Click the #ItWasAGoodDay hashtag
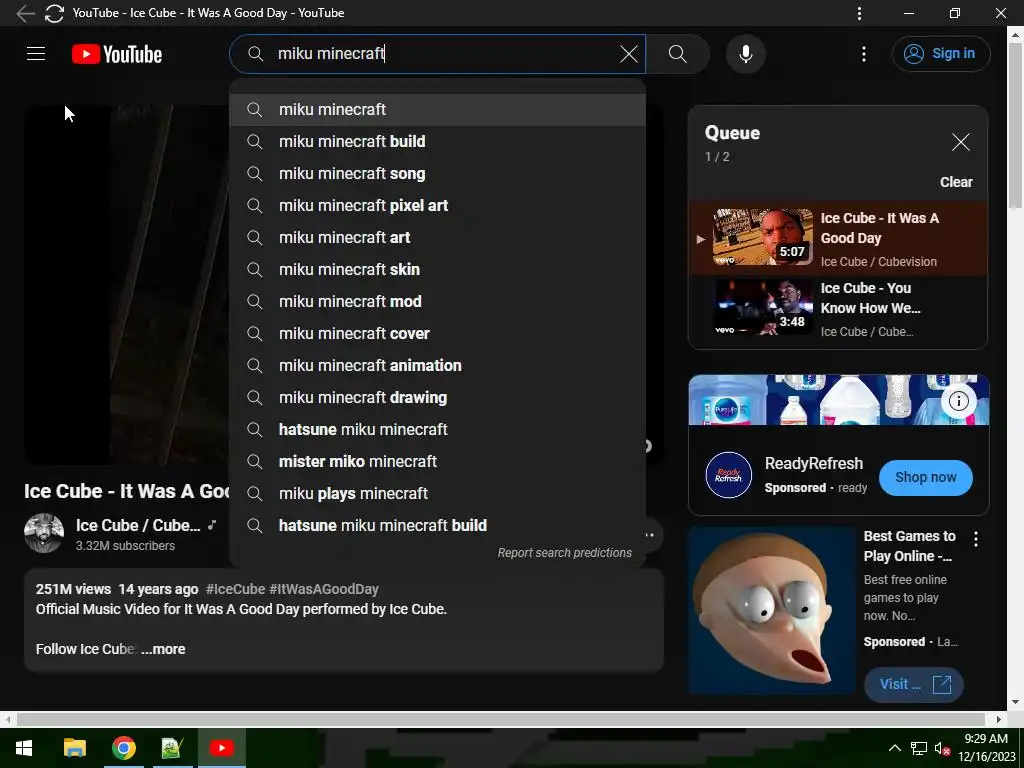Viewport: 1024px width, 768px height. click(x=324, y=589)
